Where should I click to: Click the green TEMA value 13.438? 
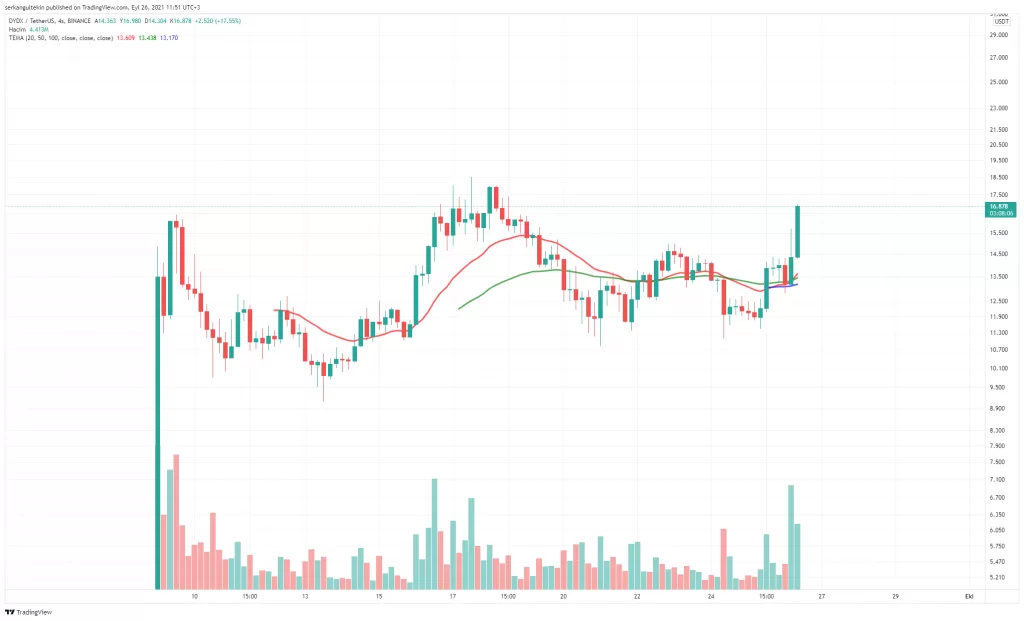click(146, 37)
